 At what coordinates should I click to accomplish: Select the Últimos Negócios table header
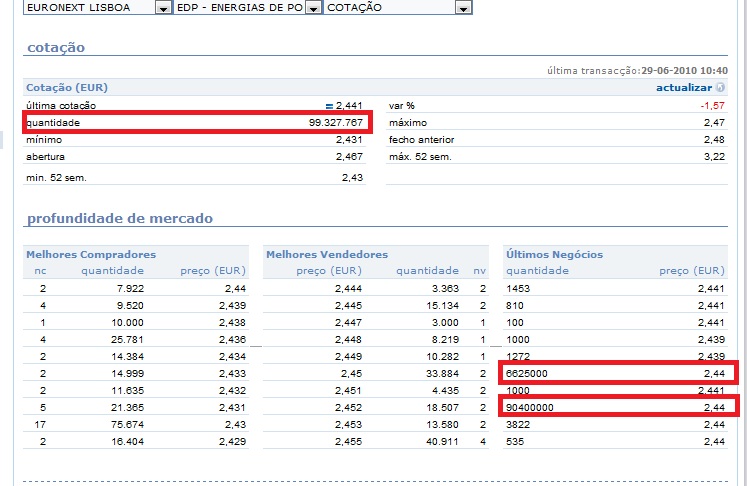point(555,255)
